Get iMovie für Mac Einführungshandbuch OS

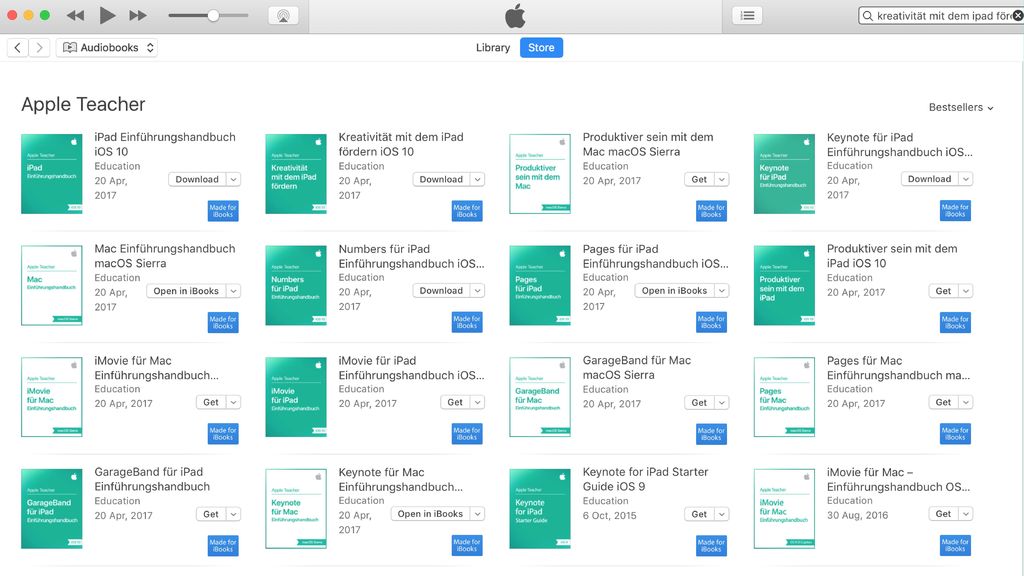[944, 514]
